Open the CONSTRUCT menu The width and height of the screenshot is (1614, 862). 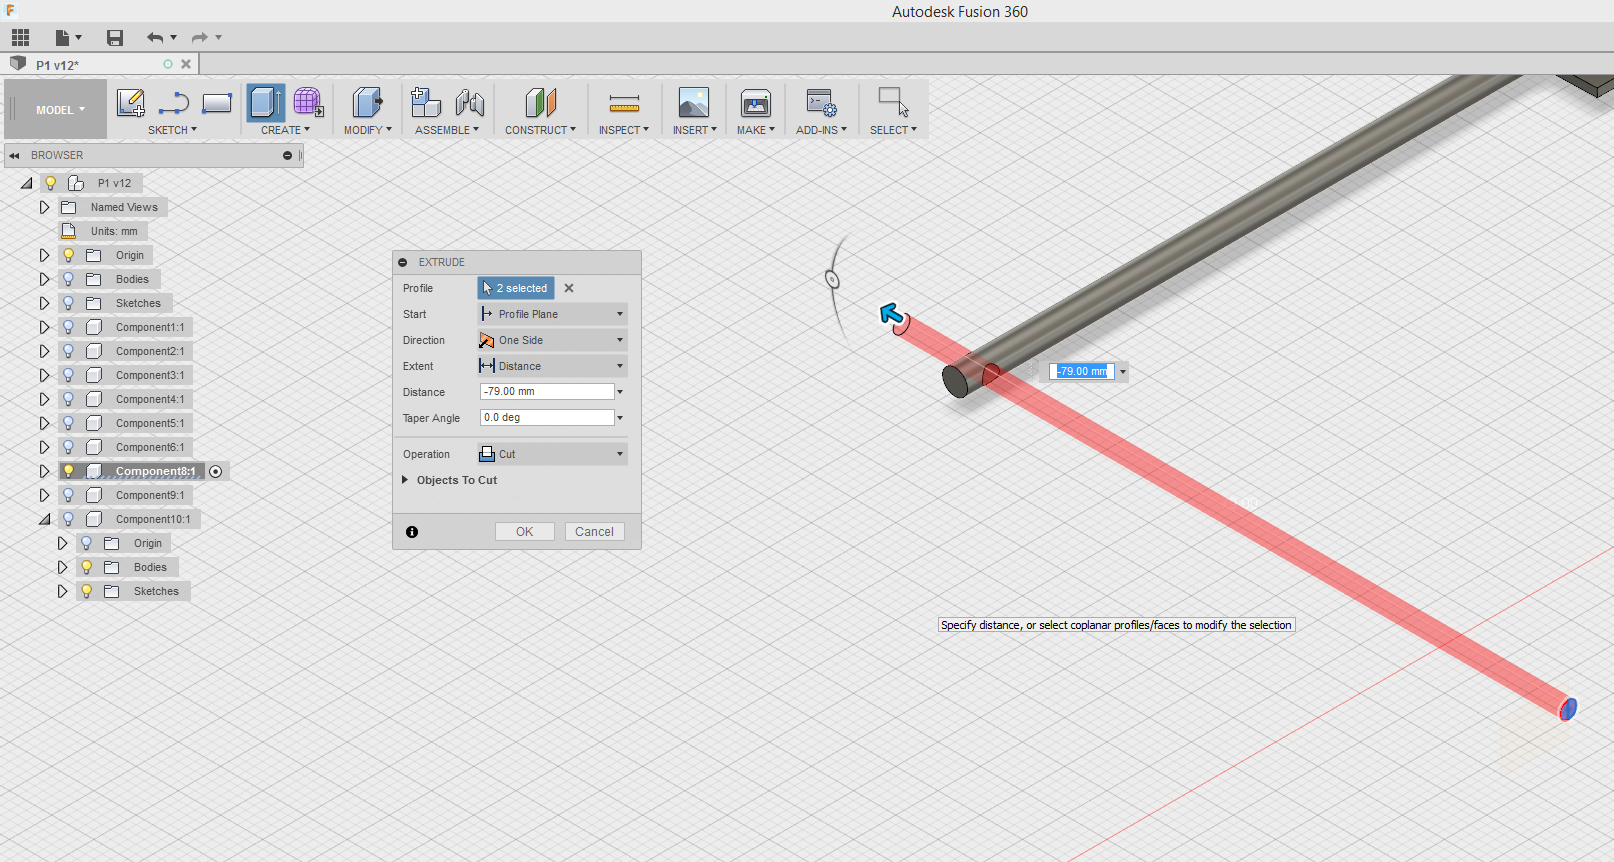click(x=540, y=130)
